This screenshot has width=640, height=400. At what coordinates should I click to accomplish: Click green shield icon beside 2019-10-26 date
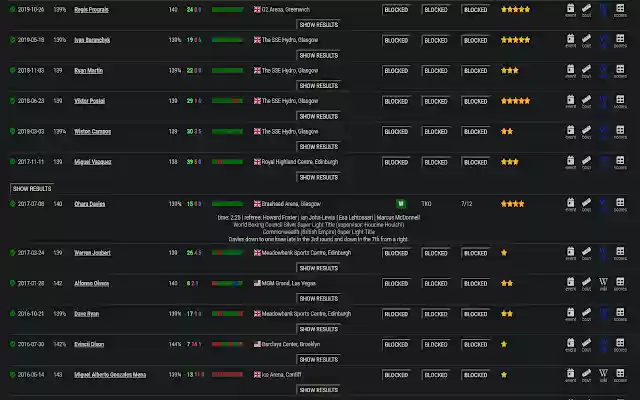point(13,9)
